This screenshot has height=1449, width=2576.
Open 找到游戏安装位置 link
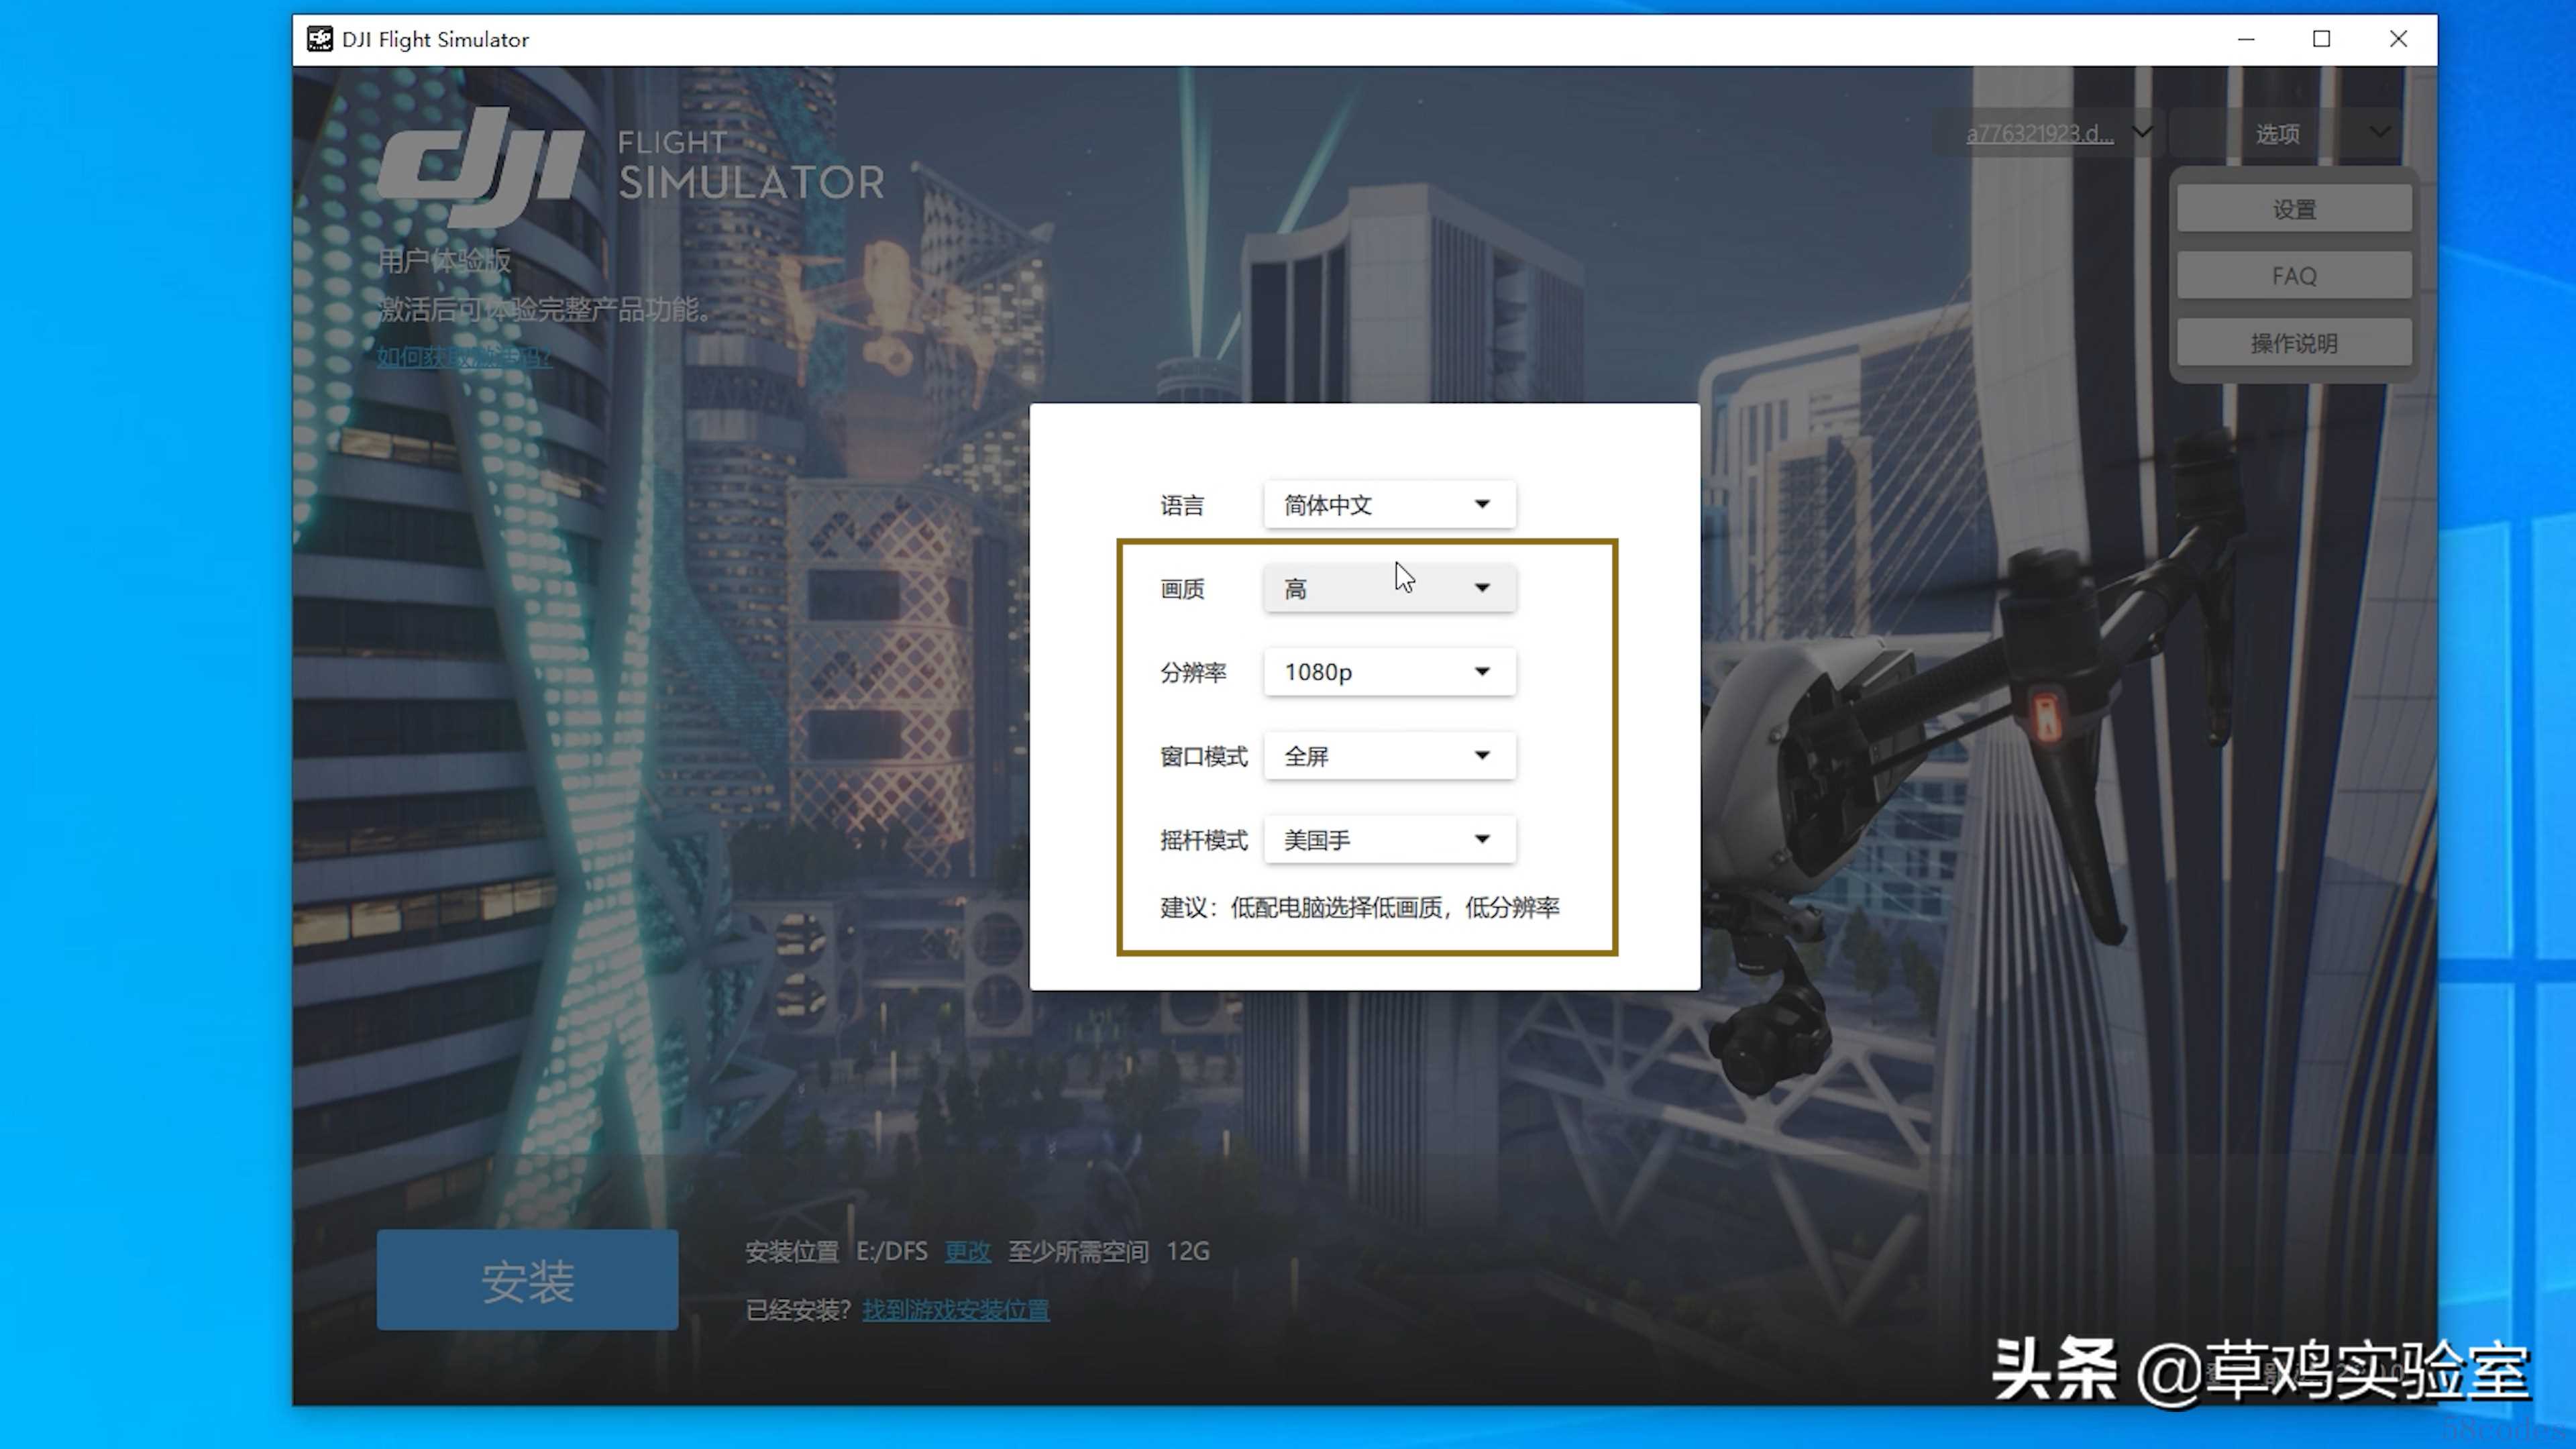[955, 1310]
